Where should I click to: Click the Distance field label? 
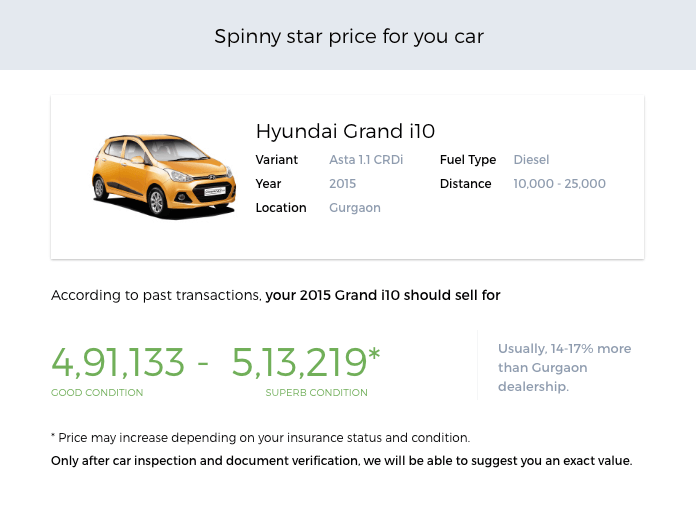coord(465,184)
